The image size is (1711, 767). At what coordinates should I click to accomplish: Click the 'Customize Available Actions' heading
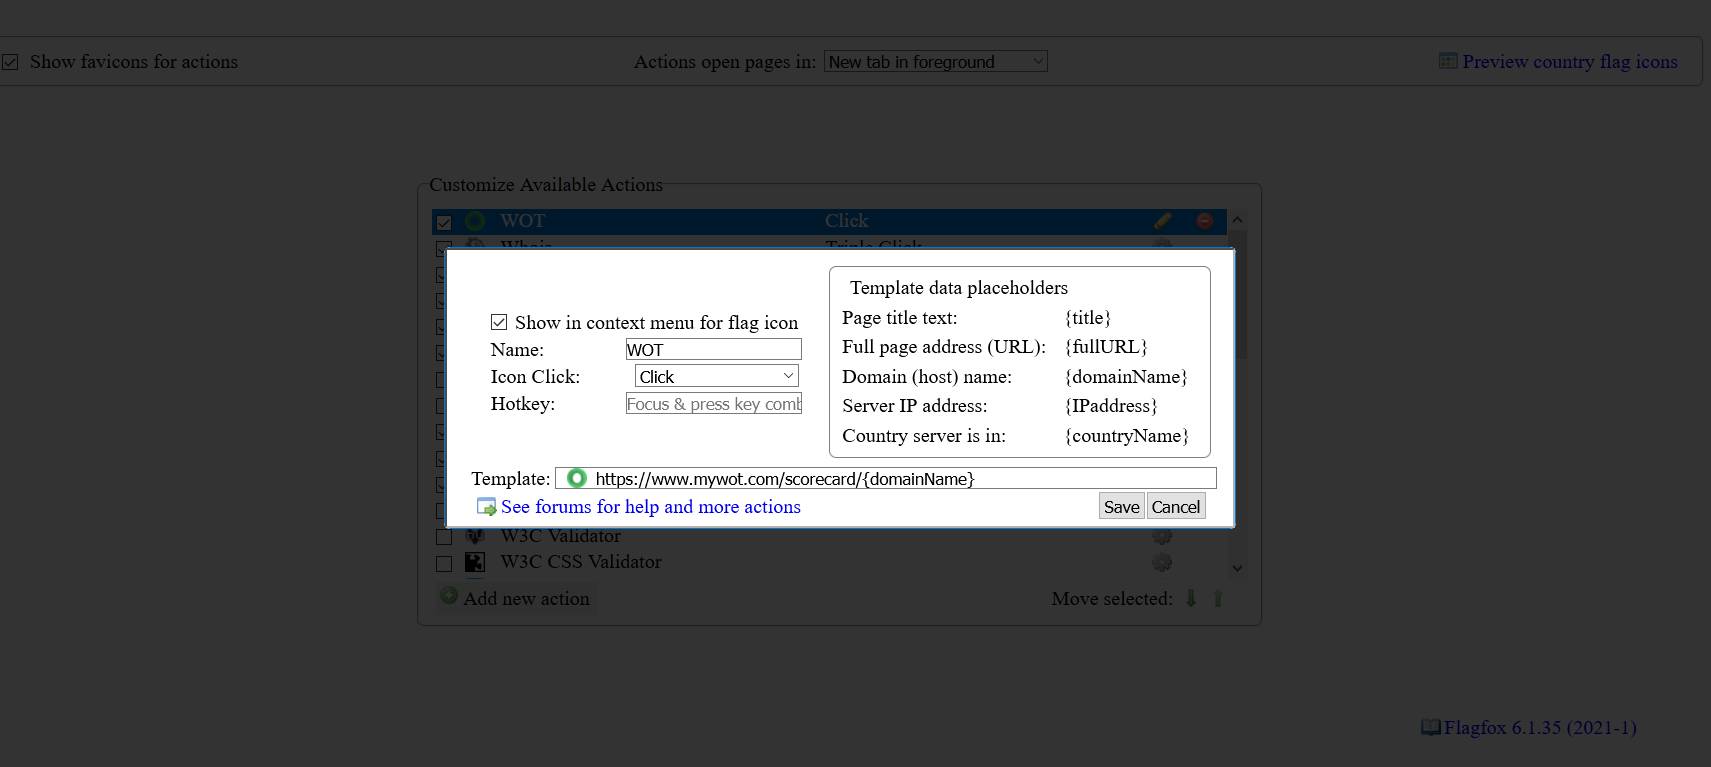[x=546, y=185]
